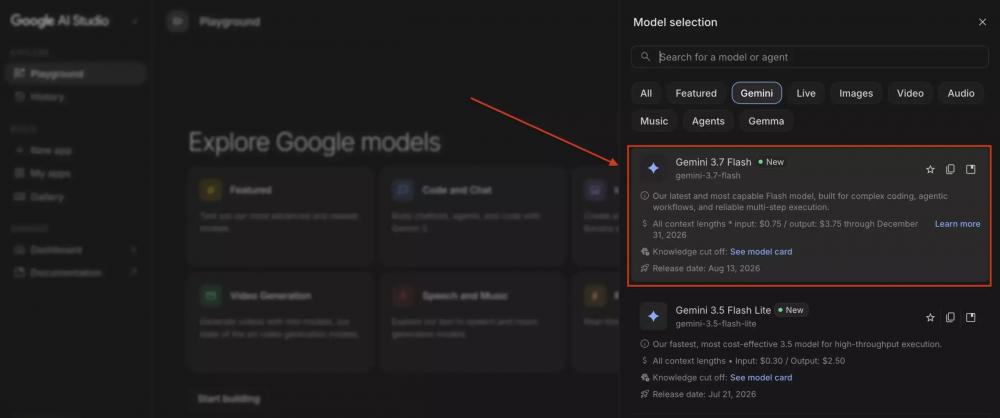Viewport: 1000px width, 418px height.
Task: Click the knowledge cut off icon for Gemini 3.7 Flash
Action: (645, 251)
